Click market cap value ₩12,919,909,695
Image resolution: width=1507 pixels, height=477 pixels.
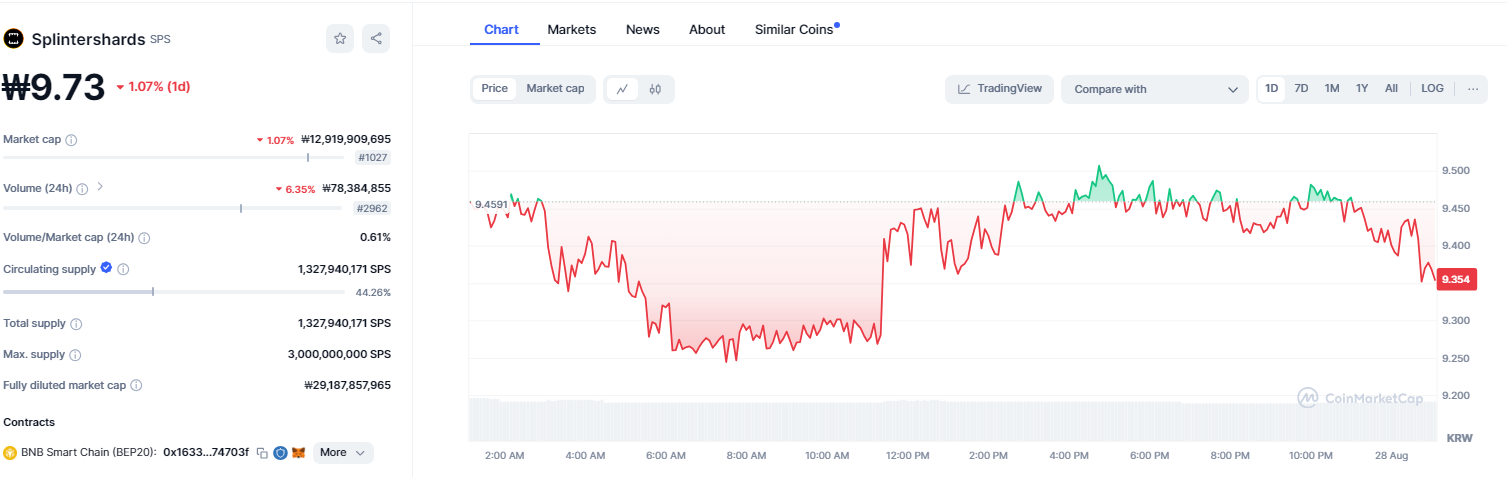[x=346, y=140]
